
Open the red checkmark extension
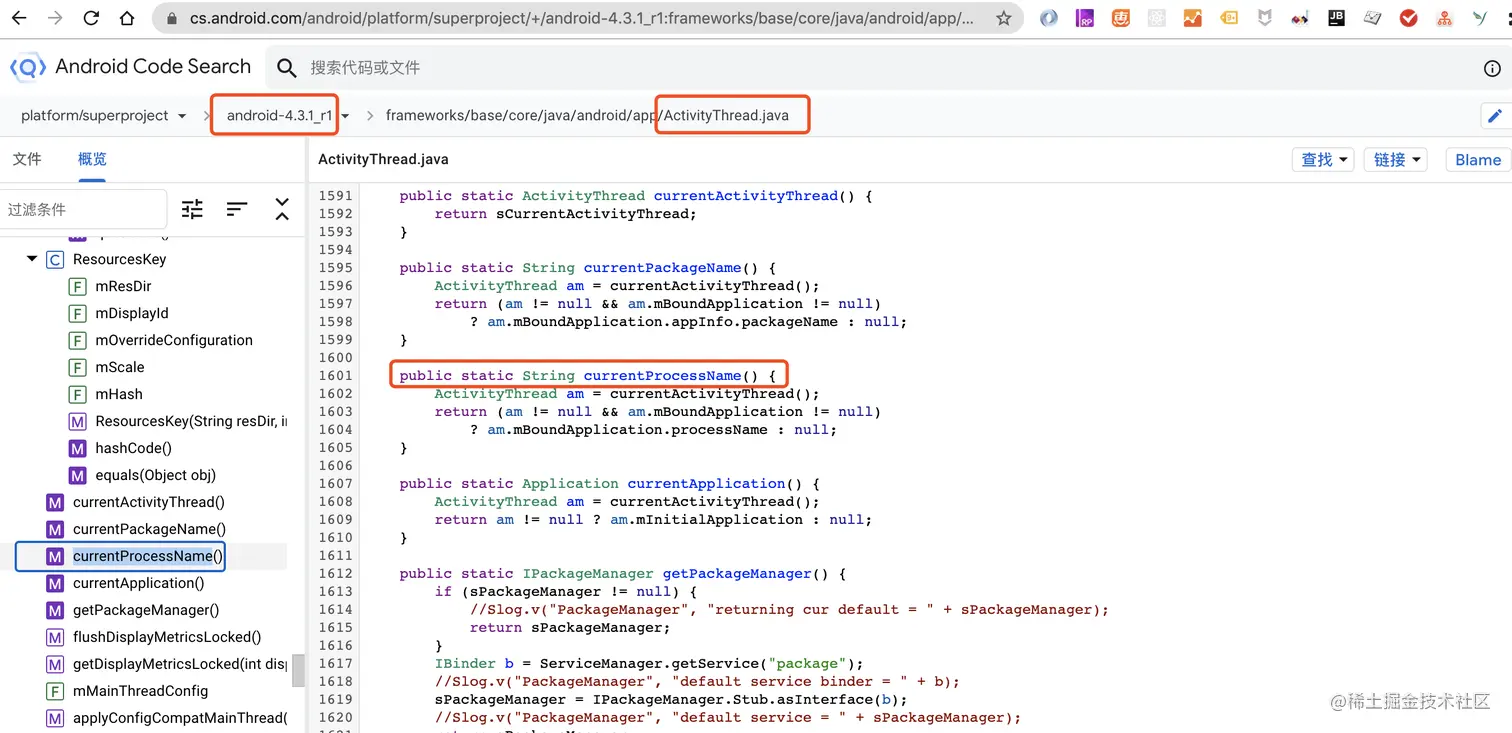pyautogui.click(x=1409, y=18)
